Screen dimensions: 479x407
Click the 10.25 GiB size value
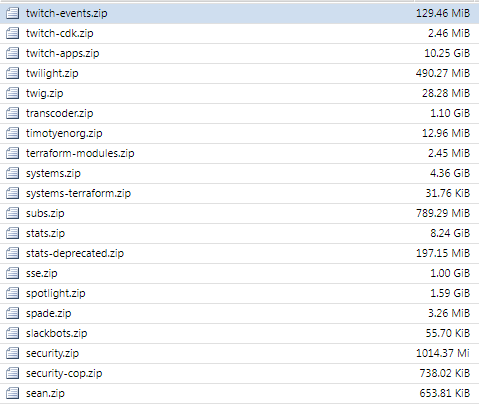pos(447,53)
